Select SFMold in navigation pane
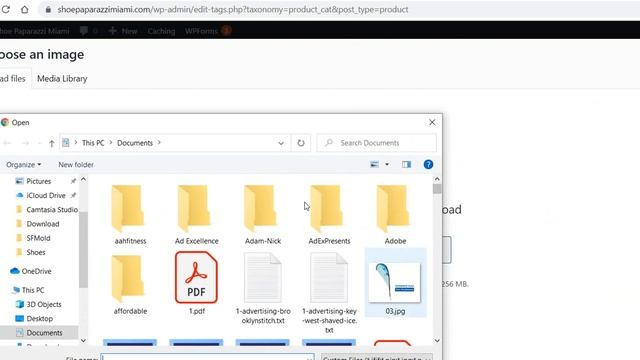The height and width of the screenshot is (360, 640). (x=38, y=238)
